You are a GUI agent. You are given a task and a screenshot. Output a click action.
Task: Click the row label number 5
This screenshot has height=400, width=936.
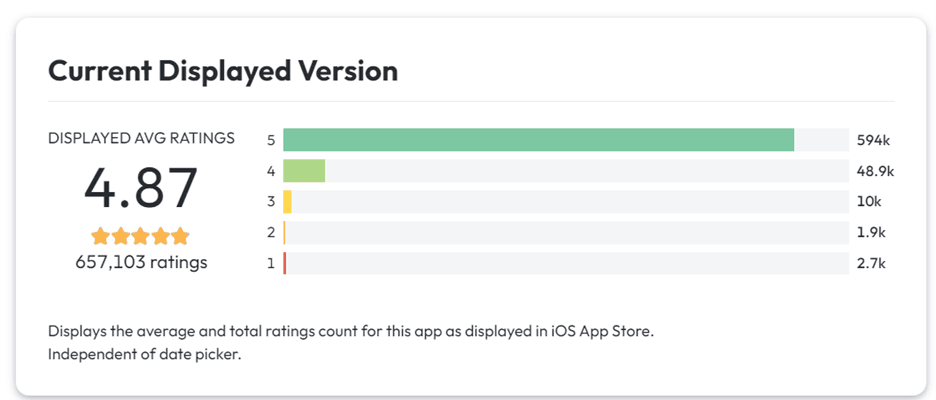(271, 140)
